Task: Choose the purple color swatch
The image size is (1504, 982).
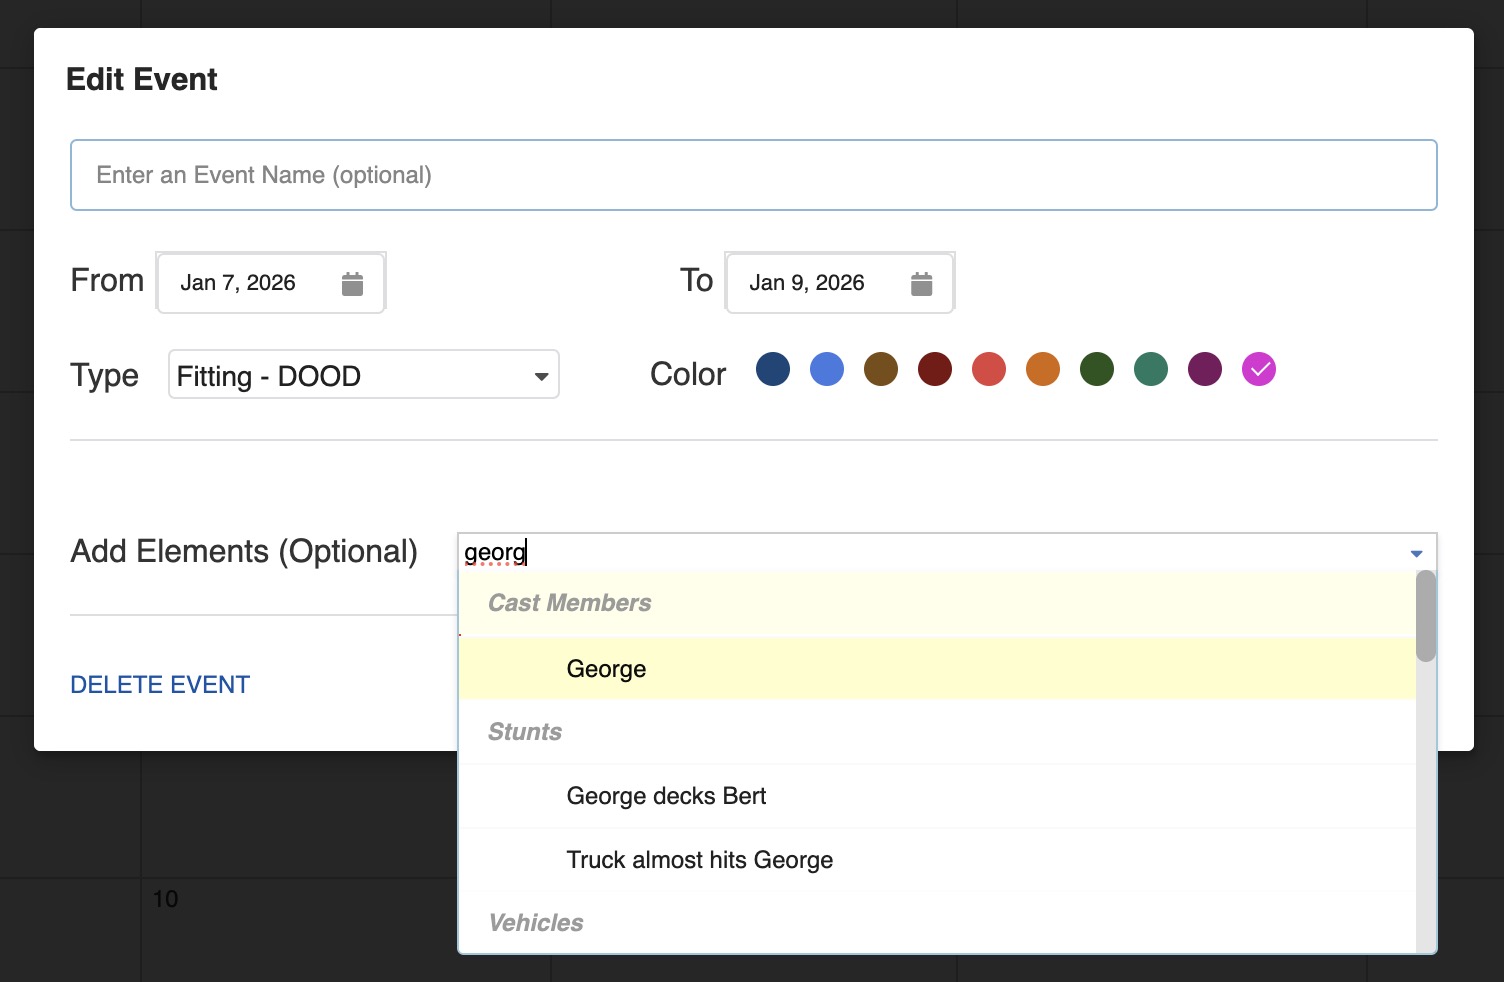Action: tap(1205, 369)
